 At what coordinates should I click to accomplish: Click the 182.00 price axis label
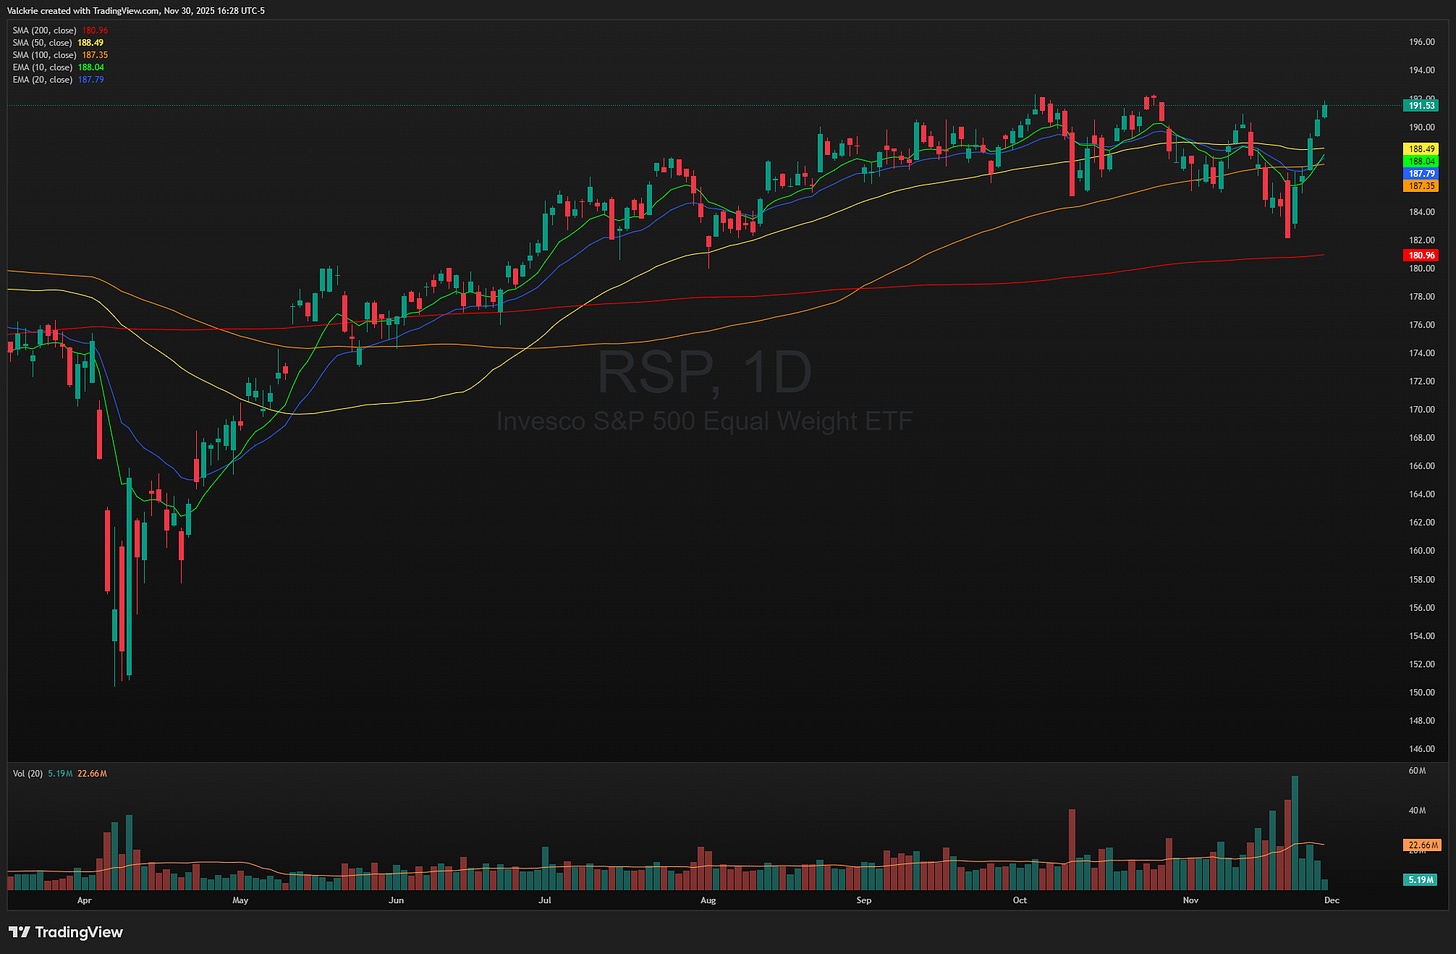[x=1422, y=240]
